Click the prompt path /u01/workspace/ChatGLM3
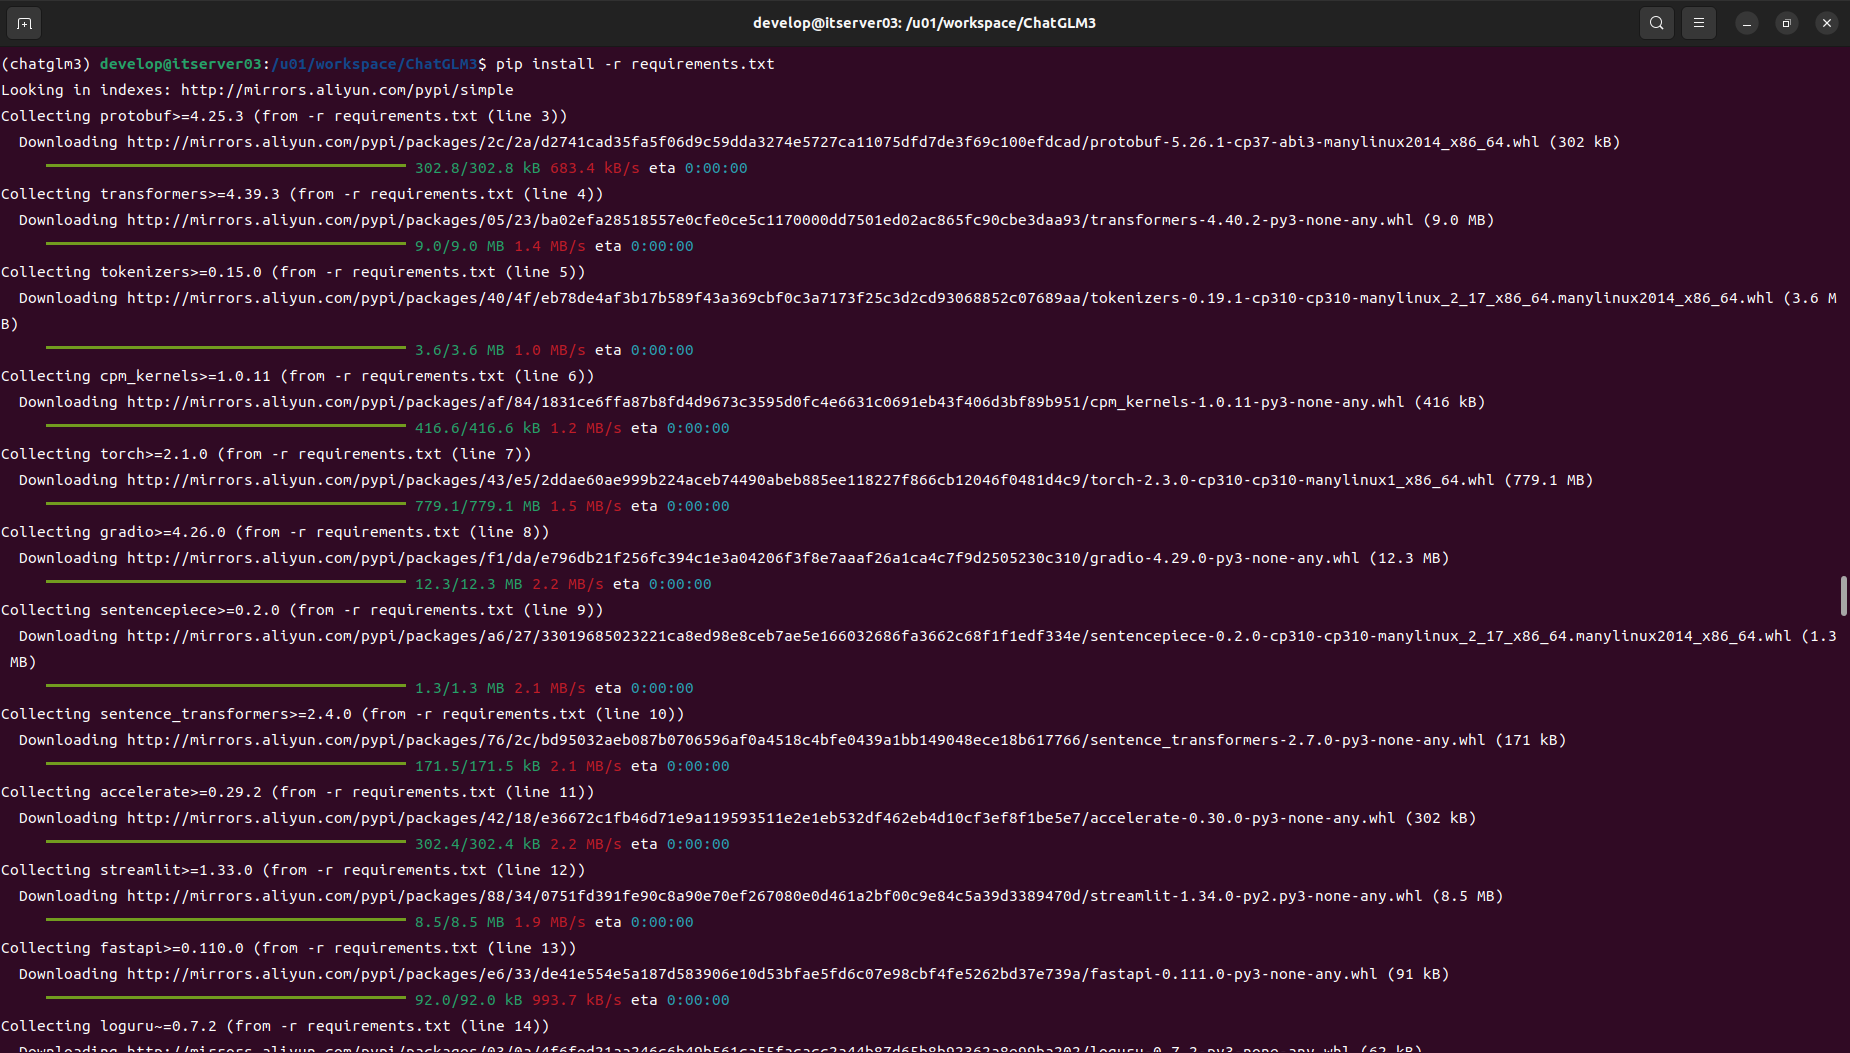Image resolution: width=1850 pixels, height=1053 pixels. click(x=374, y=64)
